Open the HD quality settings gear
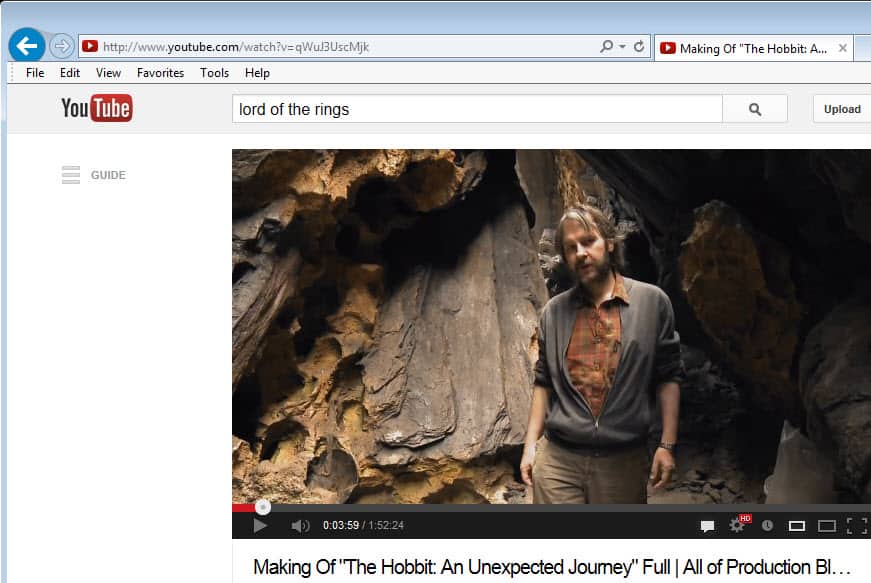The height and width of the screenshot is (583, 871). click(x=739, y=524)
